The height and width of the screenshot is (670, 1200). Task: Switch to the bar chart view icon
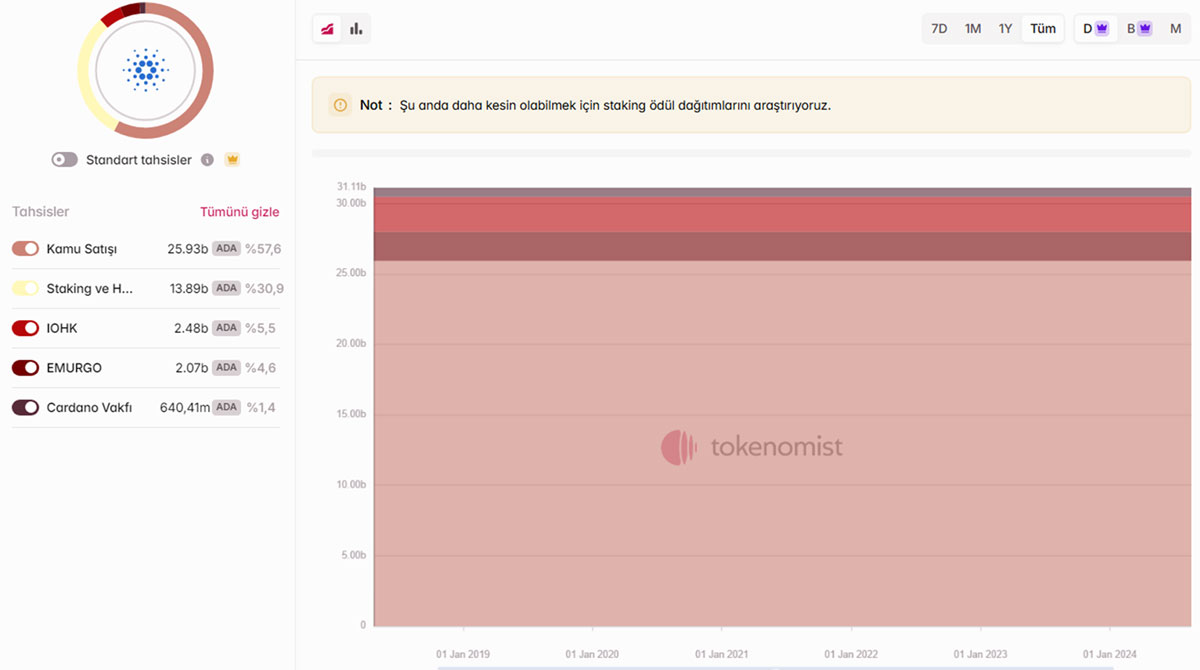coord(356,29)
